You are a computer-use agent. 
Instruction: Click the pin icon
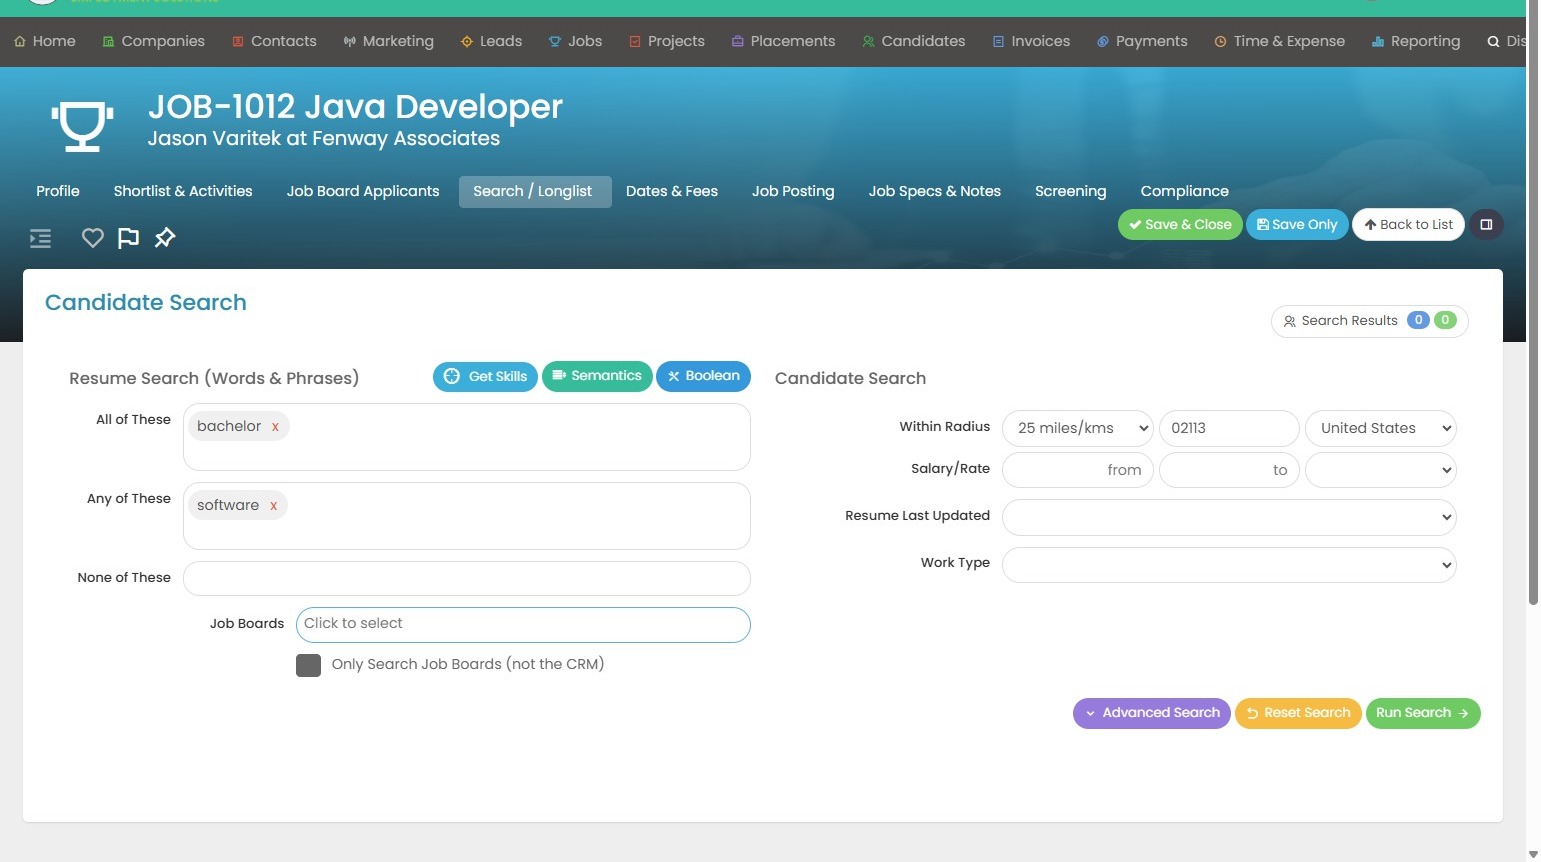point(165,238)
